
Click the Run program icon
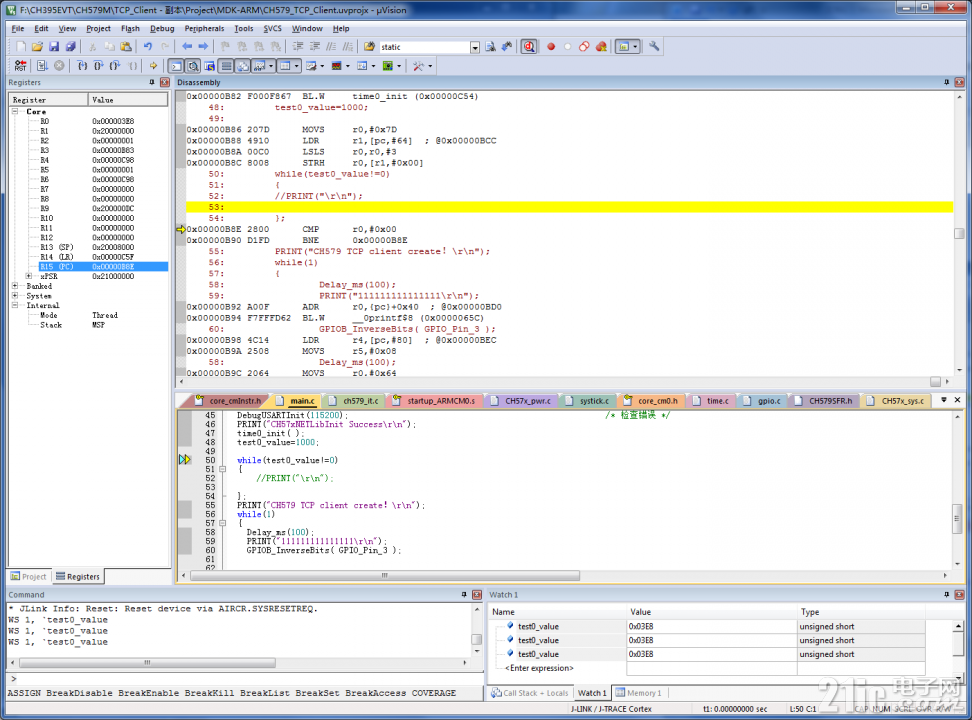point(42,66)
